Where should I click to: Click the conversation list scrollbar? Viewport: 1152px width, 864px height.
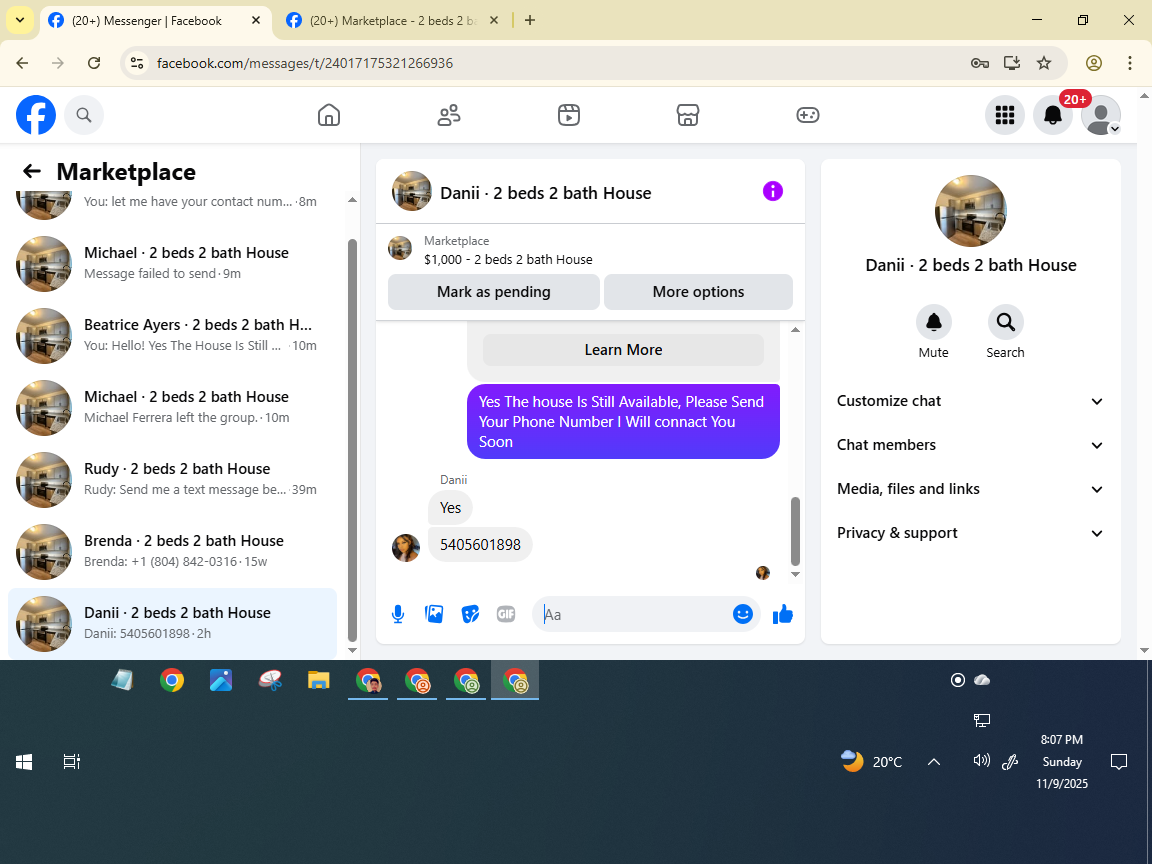tap(352, 439)
